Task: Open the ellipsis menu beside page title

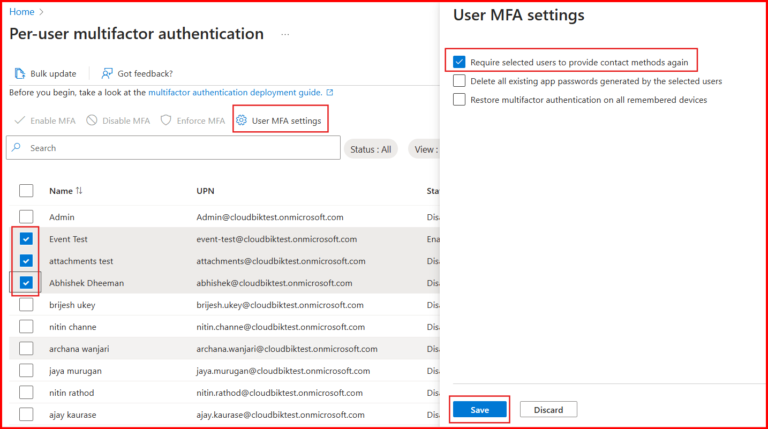Action: pos(285,34)
